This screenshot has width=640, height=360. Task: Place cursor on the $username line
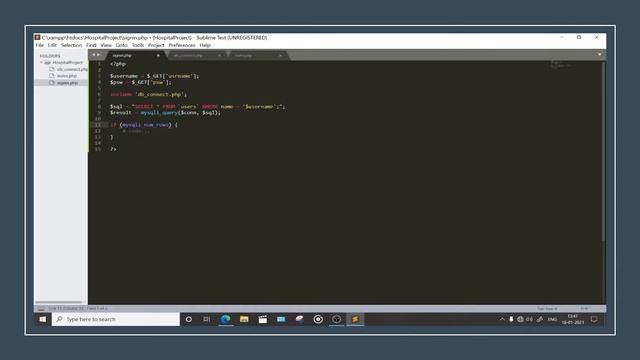point(154,76)
